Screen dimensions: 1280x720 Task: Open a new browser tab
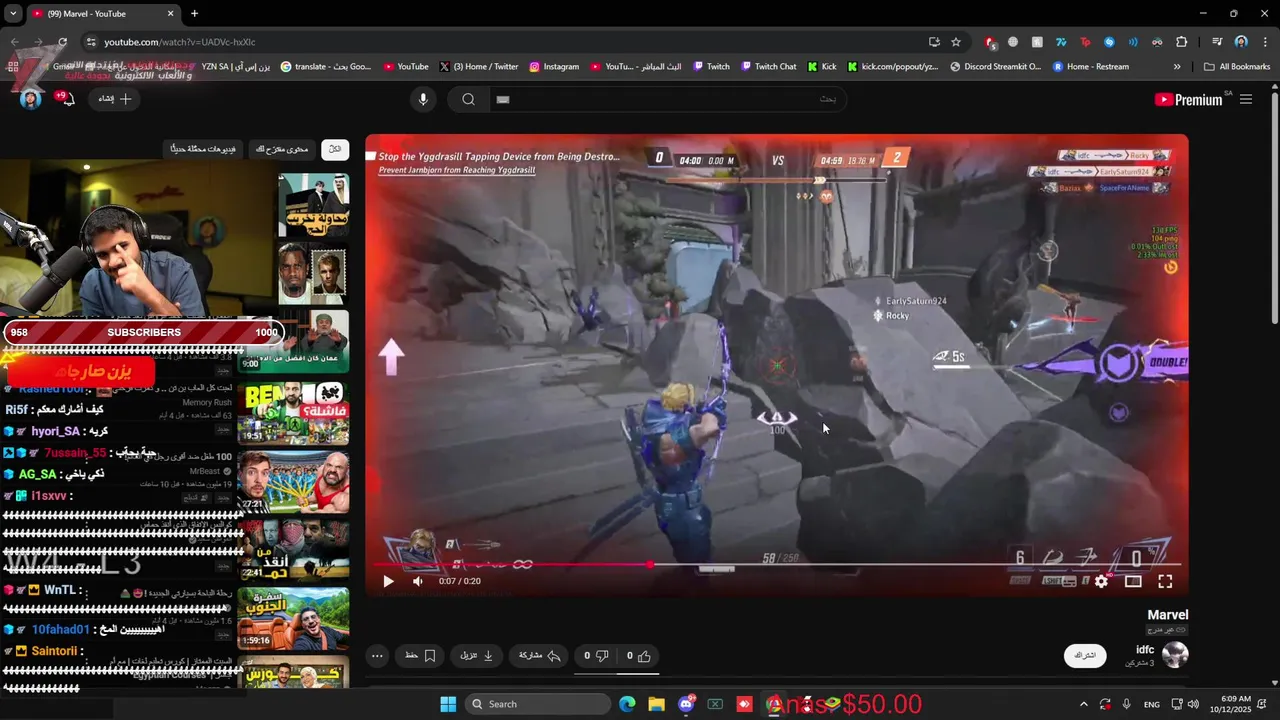tap(194, 14)
